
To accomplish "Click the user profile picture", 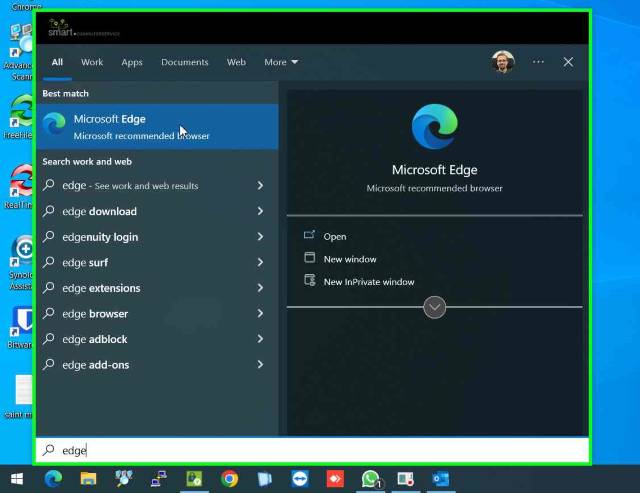I will [x=503, y=62].
